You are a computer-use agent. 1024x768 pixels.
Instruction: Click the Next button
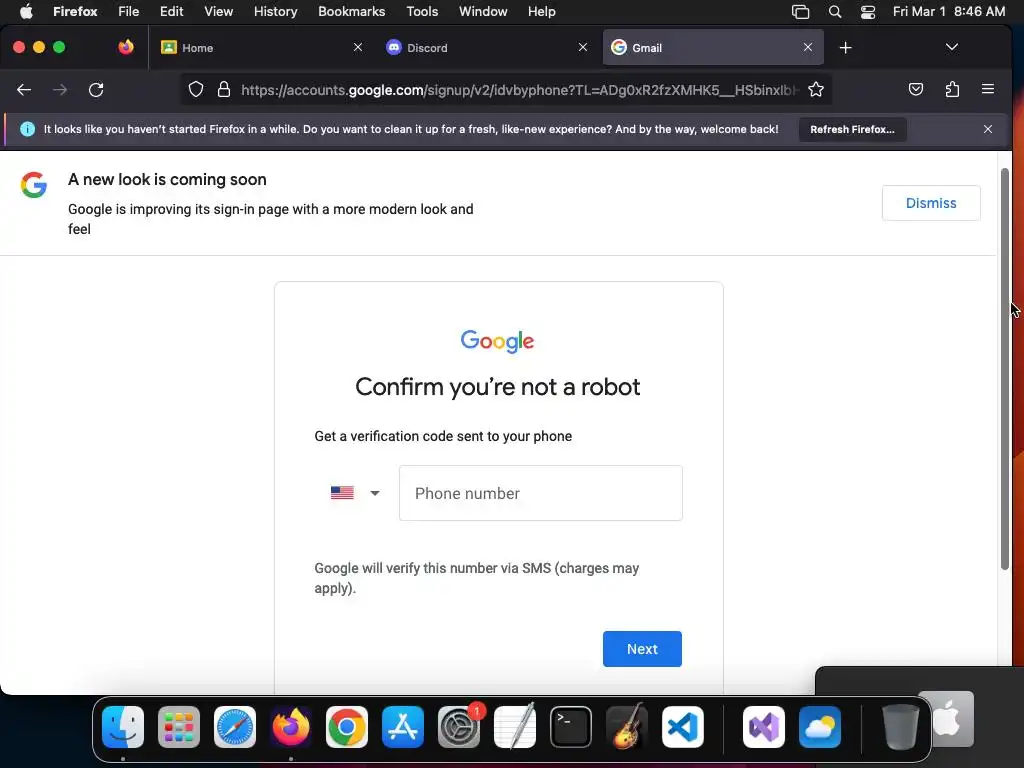(642, 648)
